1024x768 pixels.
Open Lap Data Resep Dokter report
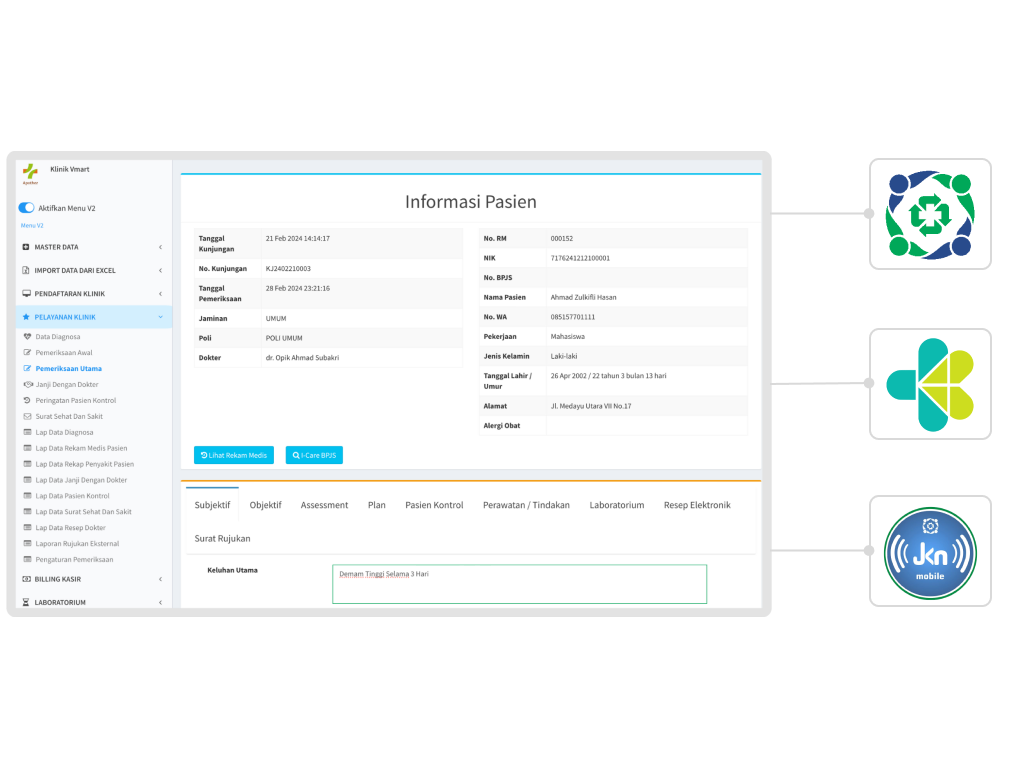pyautogui.click(x=70, y=528)
